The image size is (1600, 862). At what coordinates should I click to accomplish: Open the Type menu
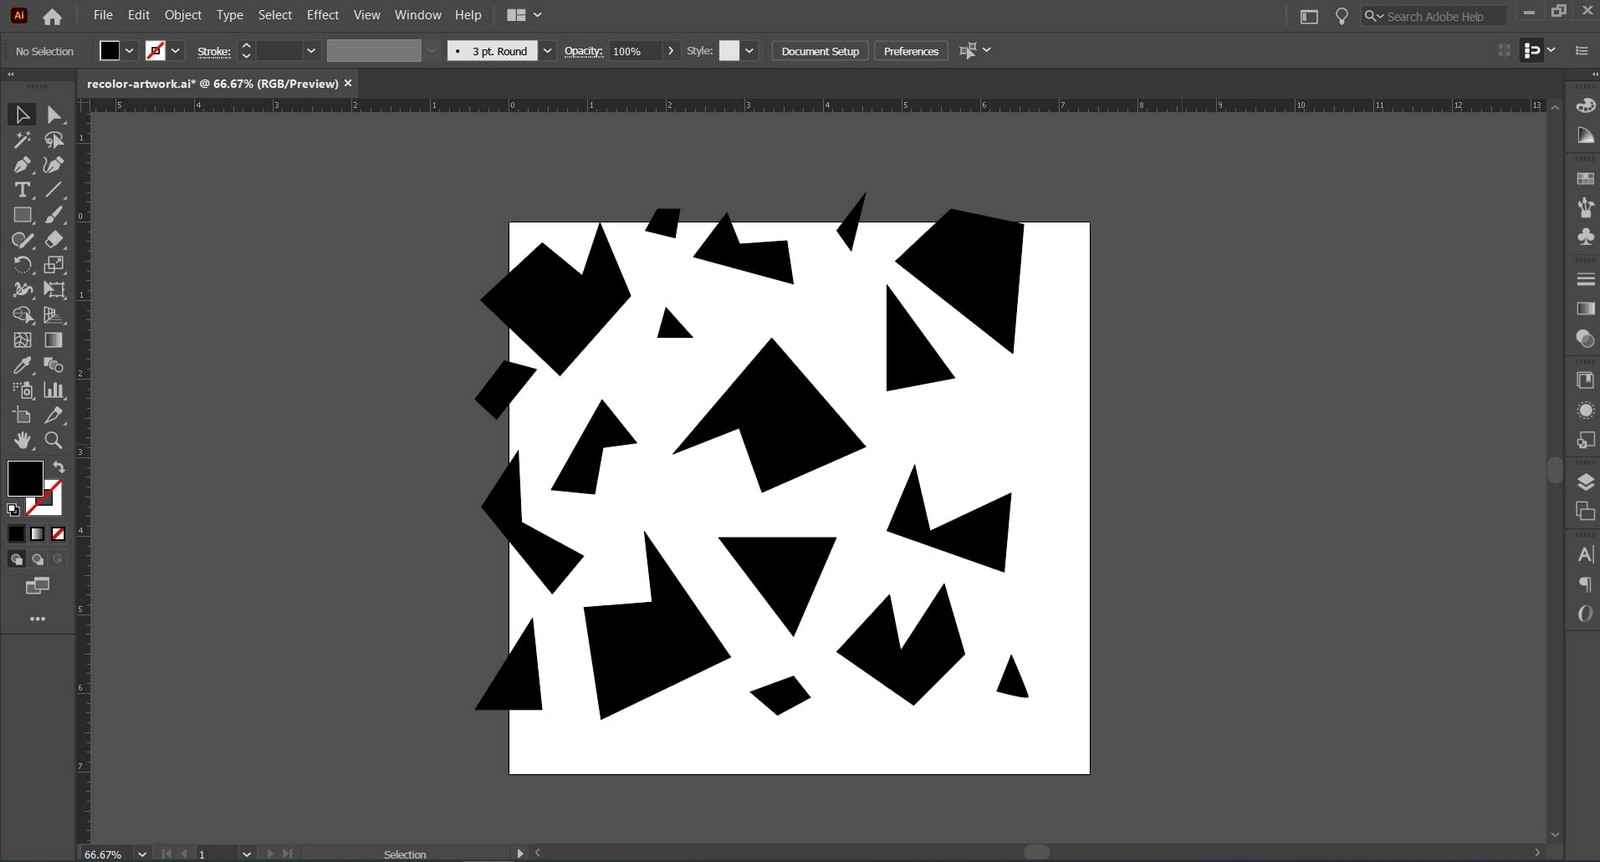click(230, 15)
